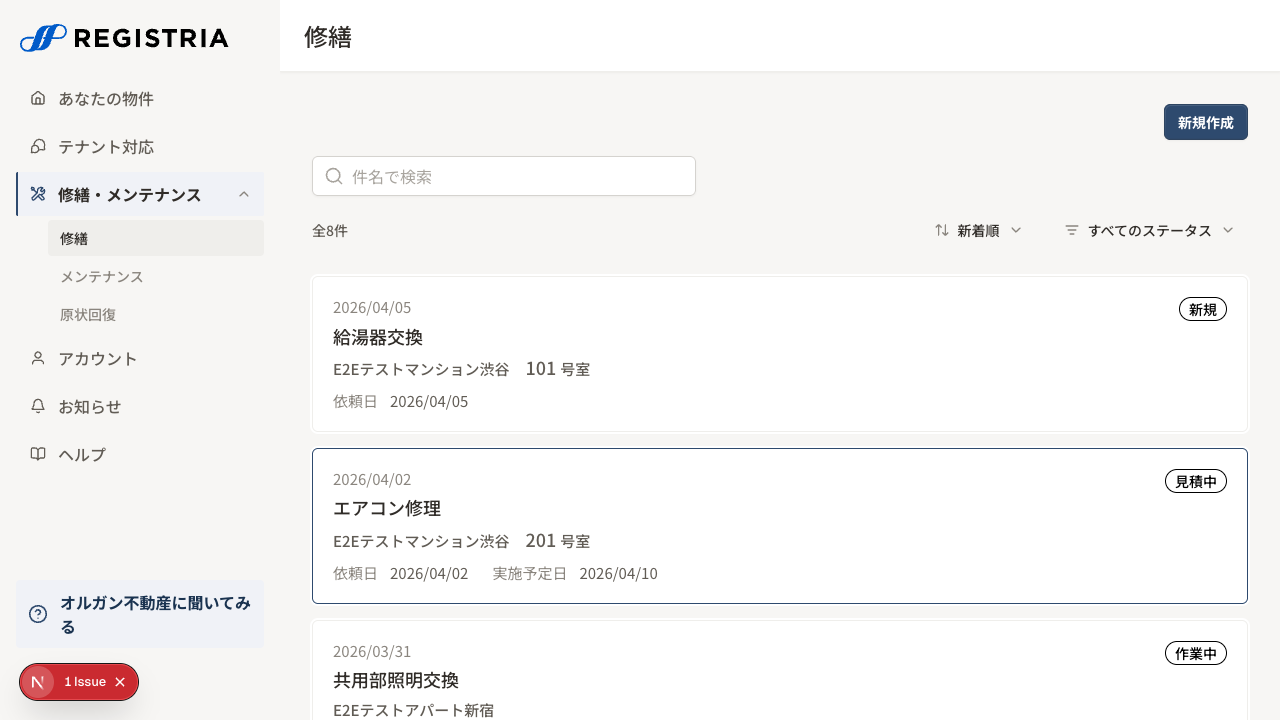Collapse the 修繕・メンテナンス section chevron
1280x720 pixels.
(244, 194)
